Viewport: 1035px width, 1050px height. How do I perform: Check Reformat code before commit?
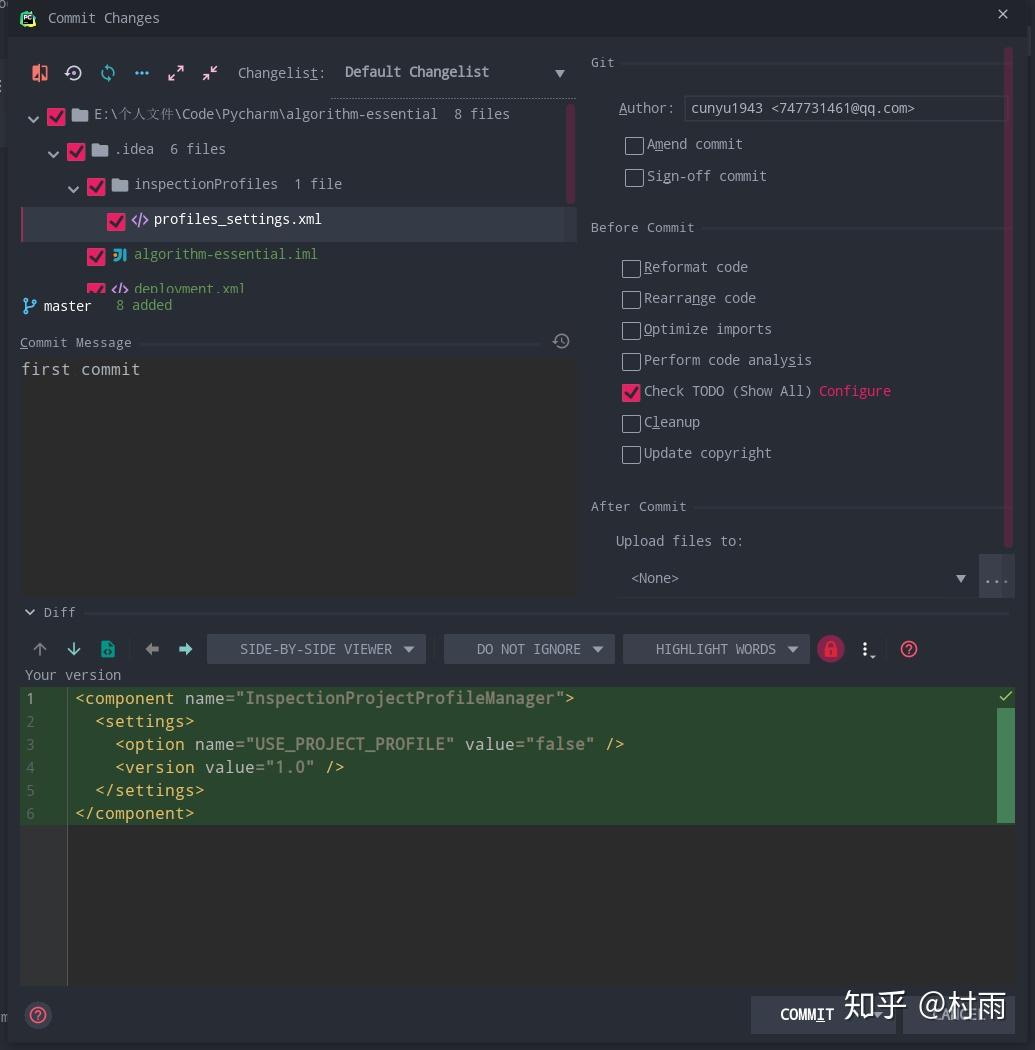tap(631, 268)
